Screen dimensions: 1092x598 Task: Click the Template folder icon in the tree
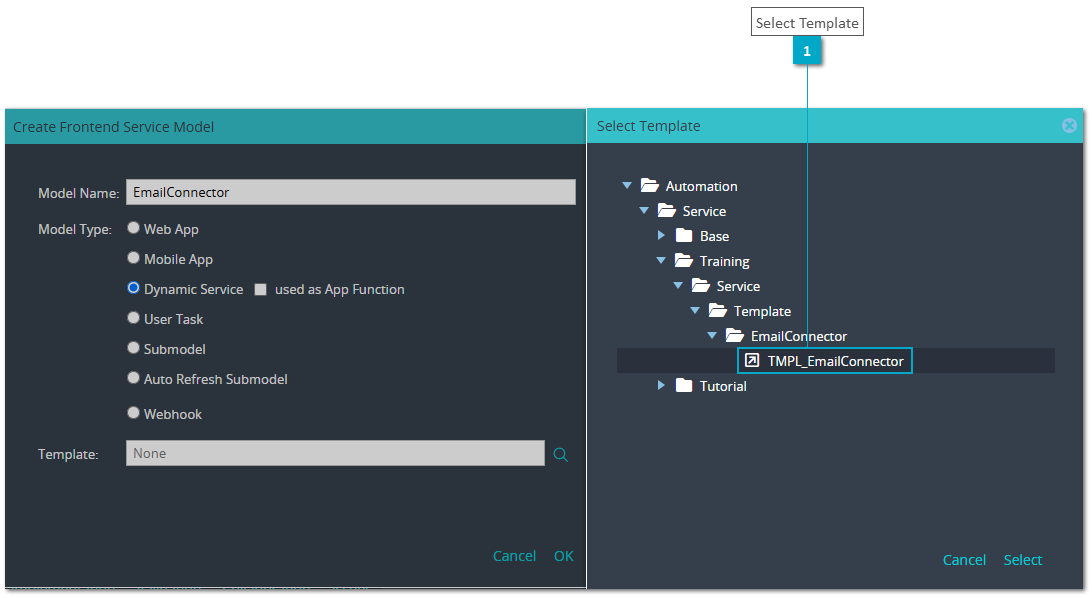point(718,311)
